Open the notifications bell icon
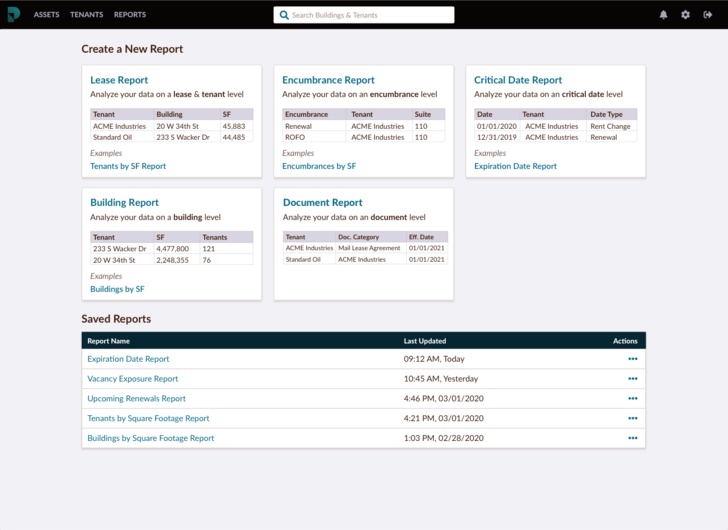The height and width of the screenshot is (530, 728). pyautogui.click(x=663, y=15)
